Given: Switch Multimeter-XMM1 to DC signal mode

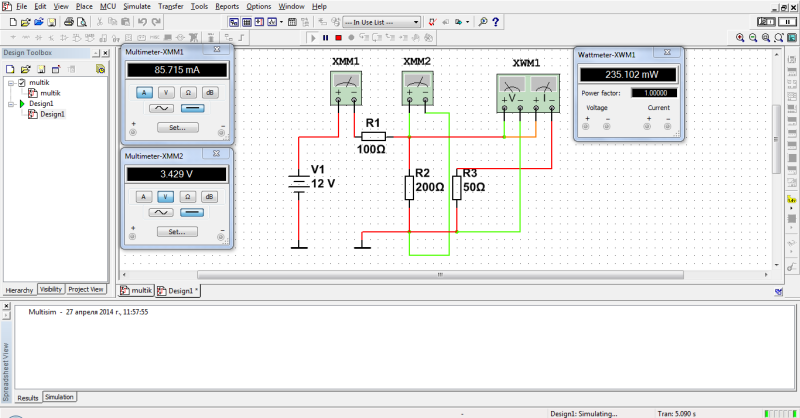Looking at the screenshot, I should (192, 108).
